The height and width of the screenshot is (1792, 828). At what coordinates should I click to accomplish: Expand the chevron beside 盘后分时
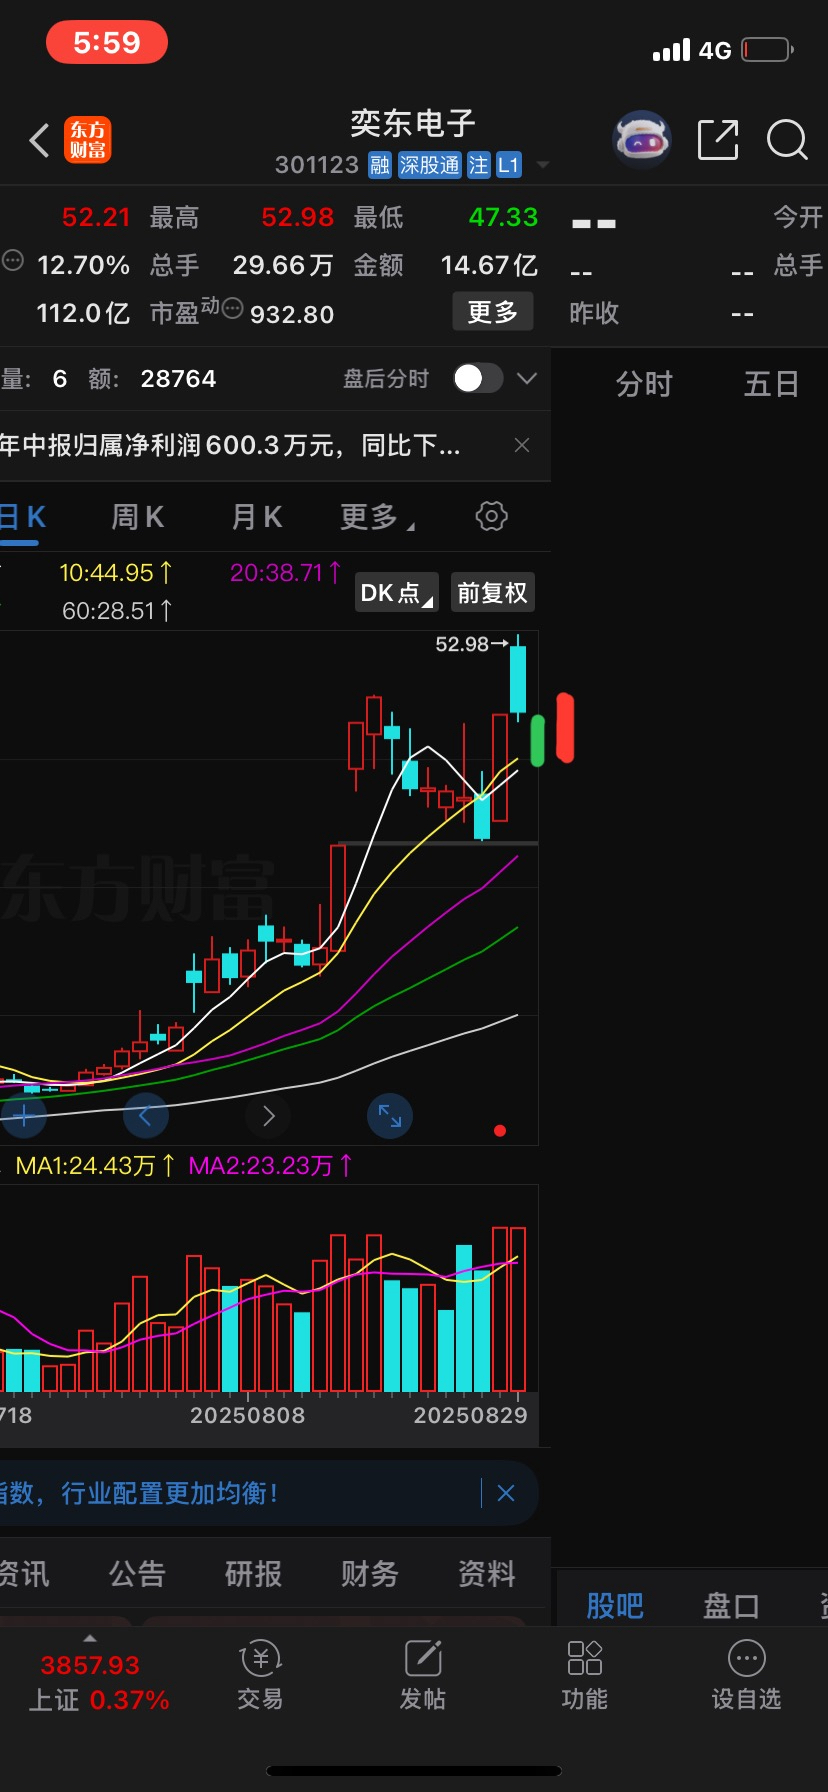(x=527, y=378)
